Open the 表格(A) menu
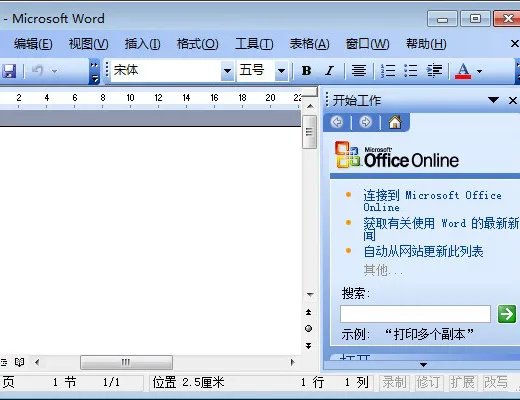Viewport: 520px width, 400px height. [x=309, y=44]
